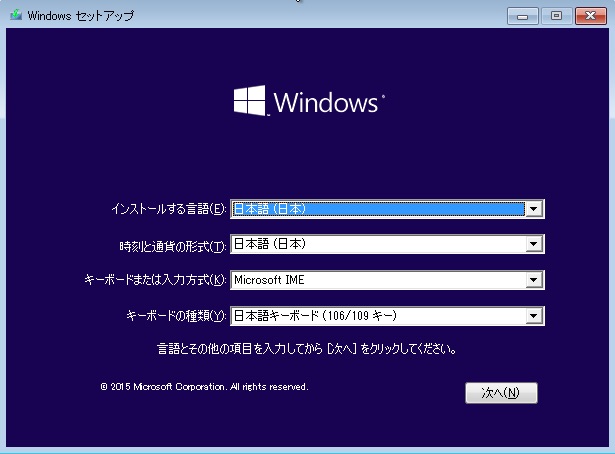This screenshot has width=615, height=454.
Task: Open the キーボードの種類 dropdown arrow
Action: [534, 317]
